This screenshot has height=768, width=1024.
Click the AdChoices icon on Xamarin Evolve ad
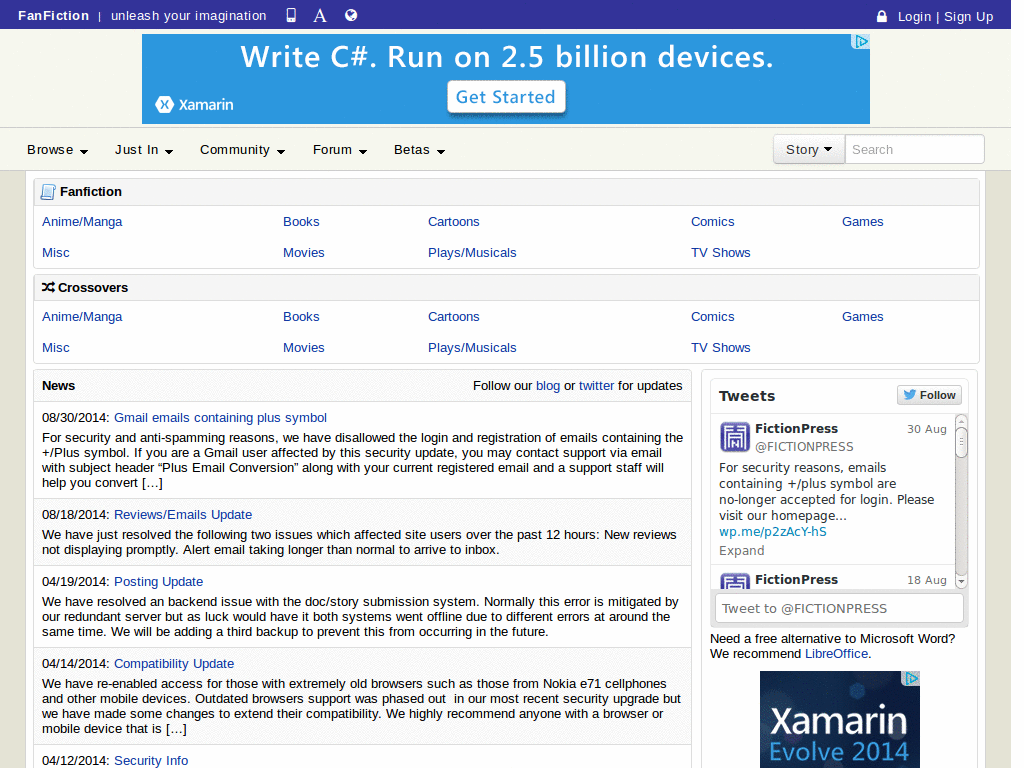[911, 679]
